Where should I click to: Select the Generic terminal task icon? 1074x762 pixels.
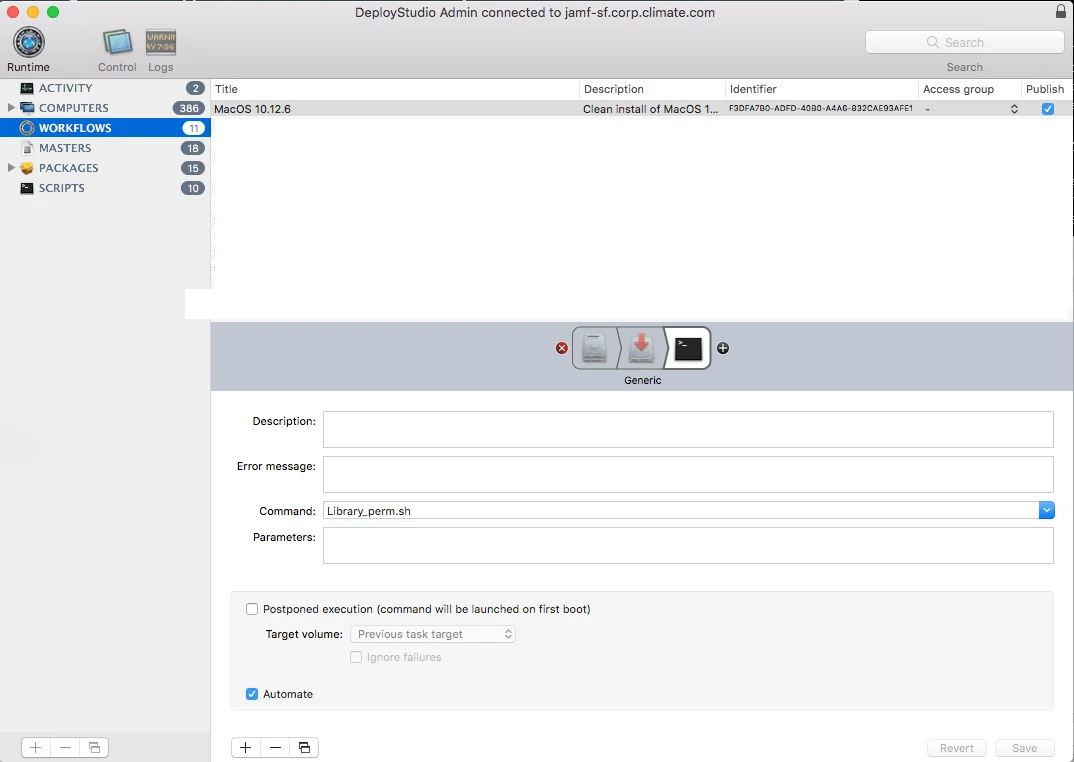click(688, 348)
